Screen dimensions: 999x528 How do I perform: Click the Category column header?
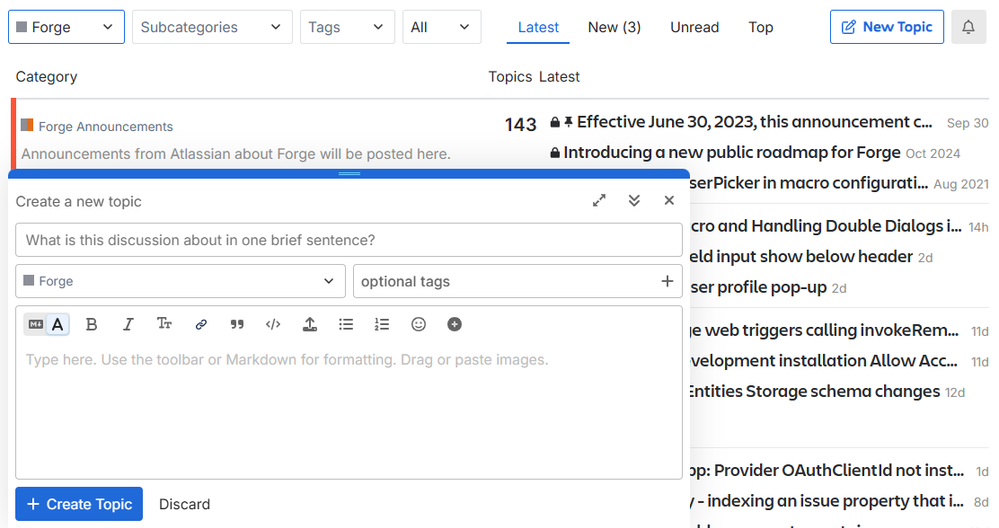click(x=47, y=76)
